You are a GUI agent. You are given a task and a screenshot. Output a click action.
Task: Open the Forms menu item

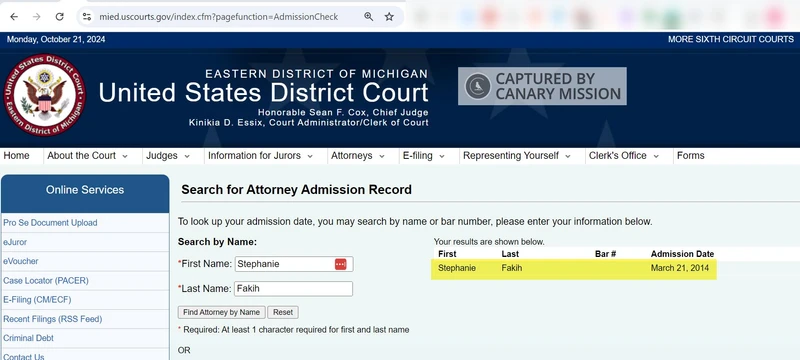(690, 156)
